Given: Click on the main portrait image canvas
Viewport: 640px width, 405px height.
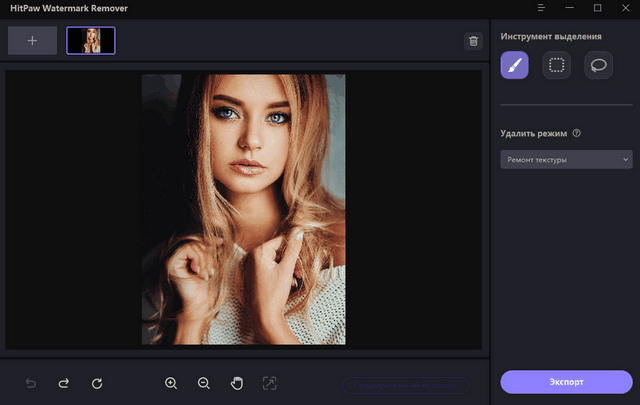Looking at the screenshot, I should pyautogui.click(x=243, y=209).
